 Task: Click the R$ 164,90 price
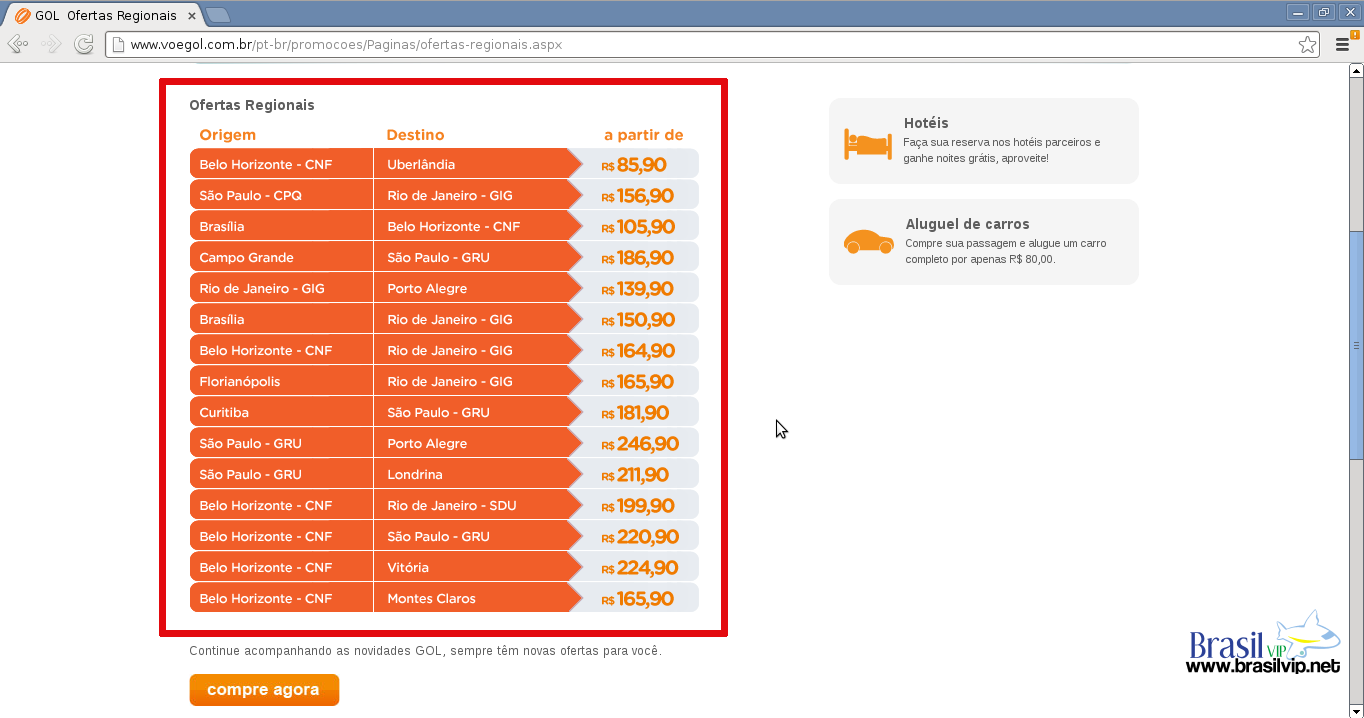coord(638,351)
